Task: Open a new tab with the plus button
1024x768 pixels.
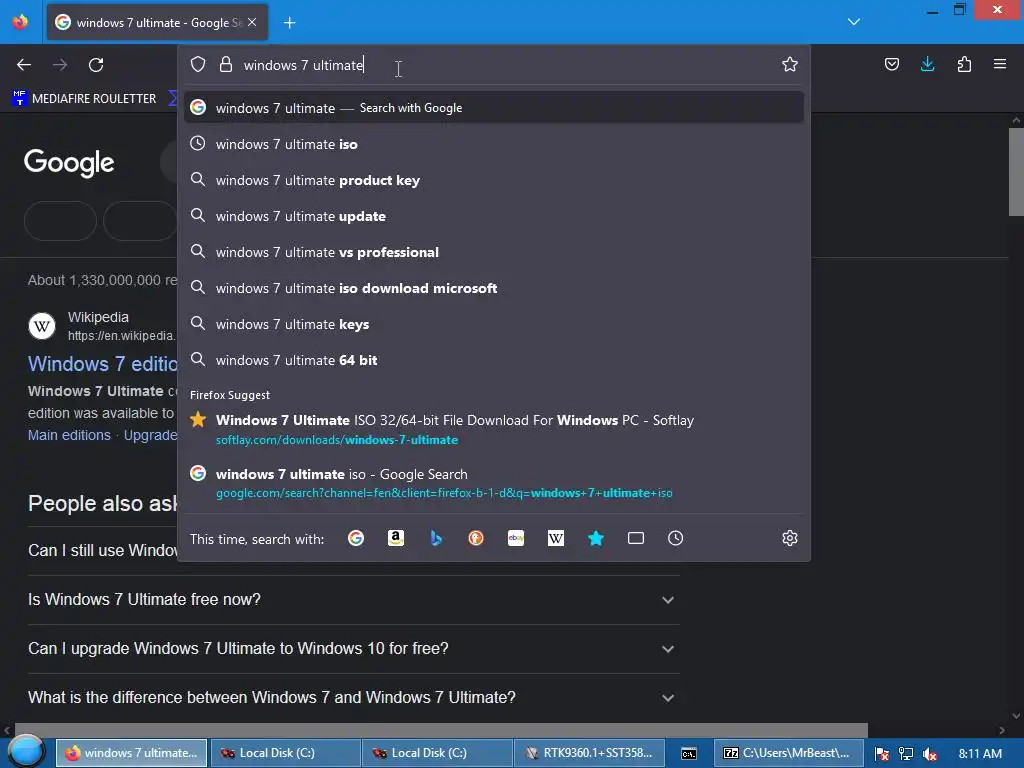Action: [x=289, y=23]
